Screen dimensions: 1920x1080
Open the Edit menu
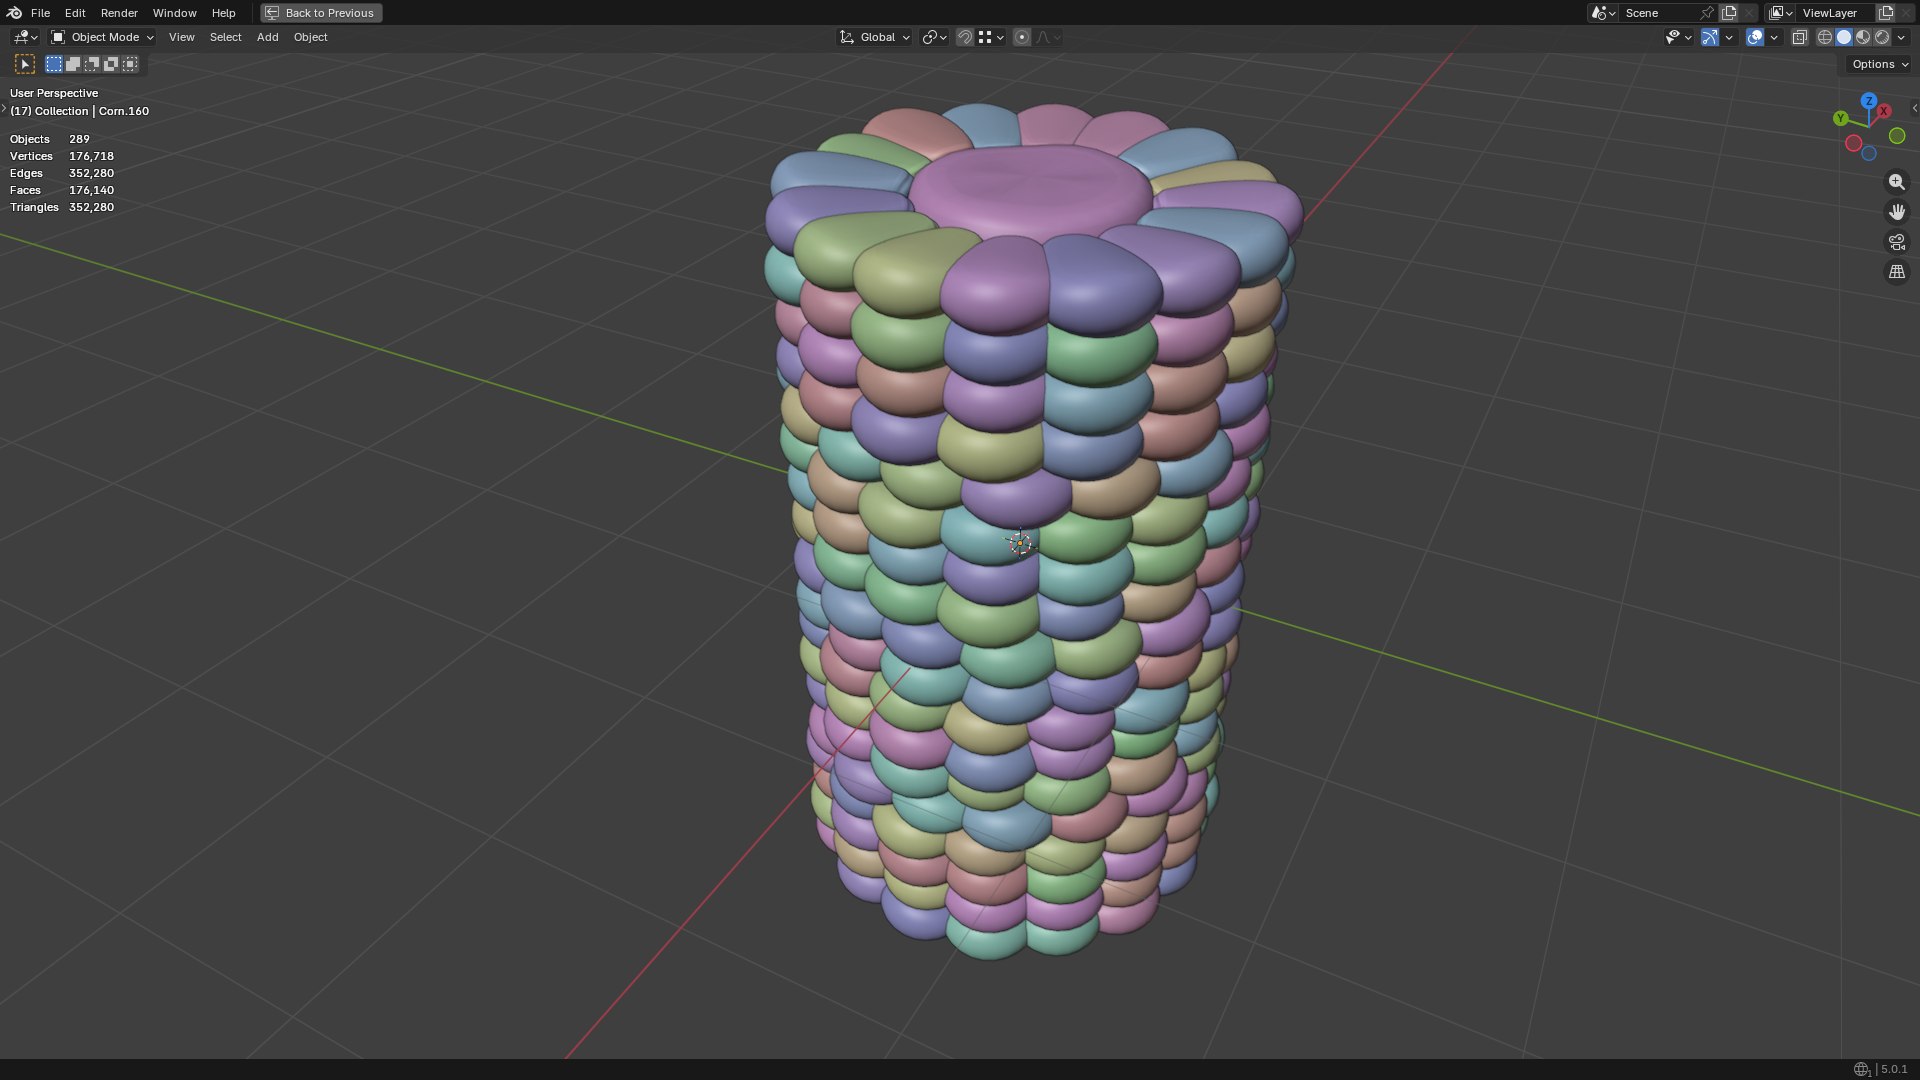pos(75,13)
